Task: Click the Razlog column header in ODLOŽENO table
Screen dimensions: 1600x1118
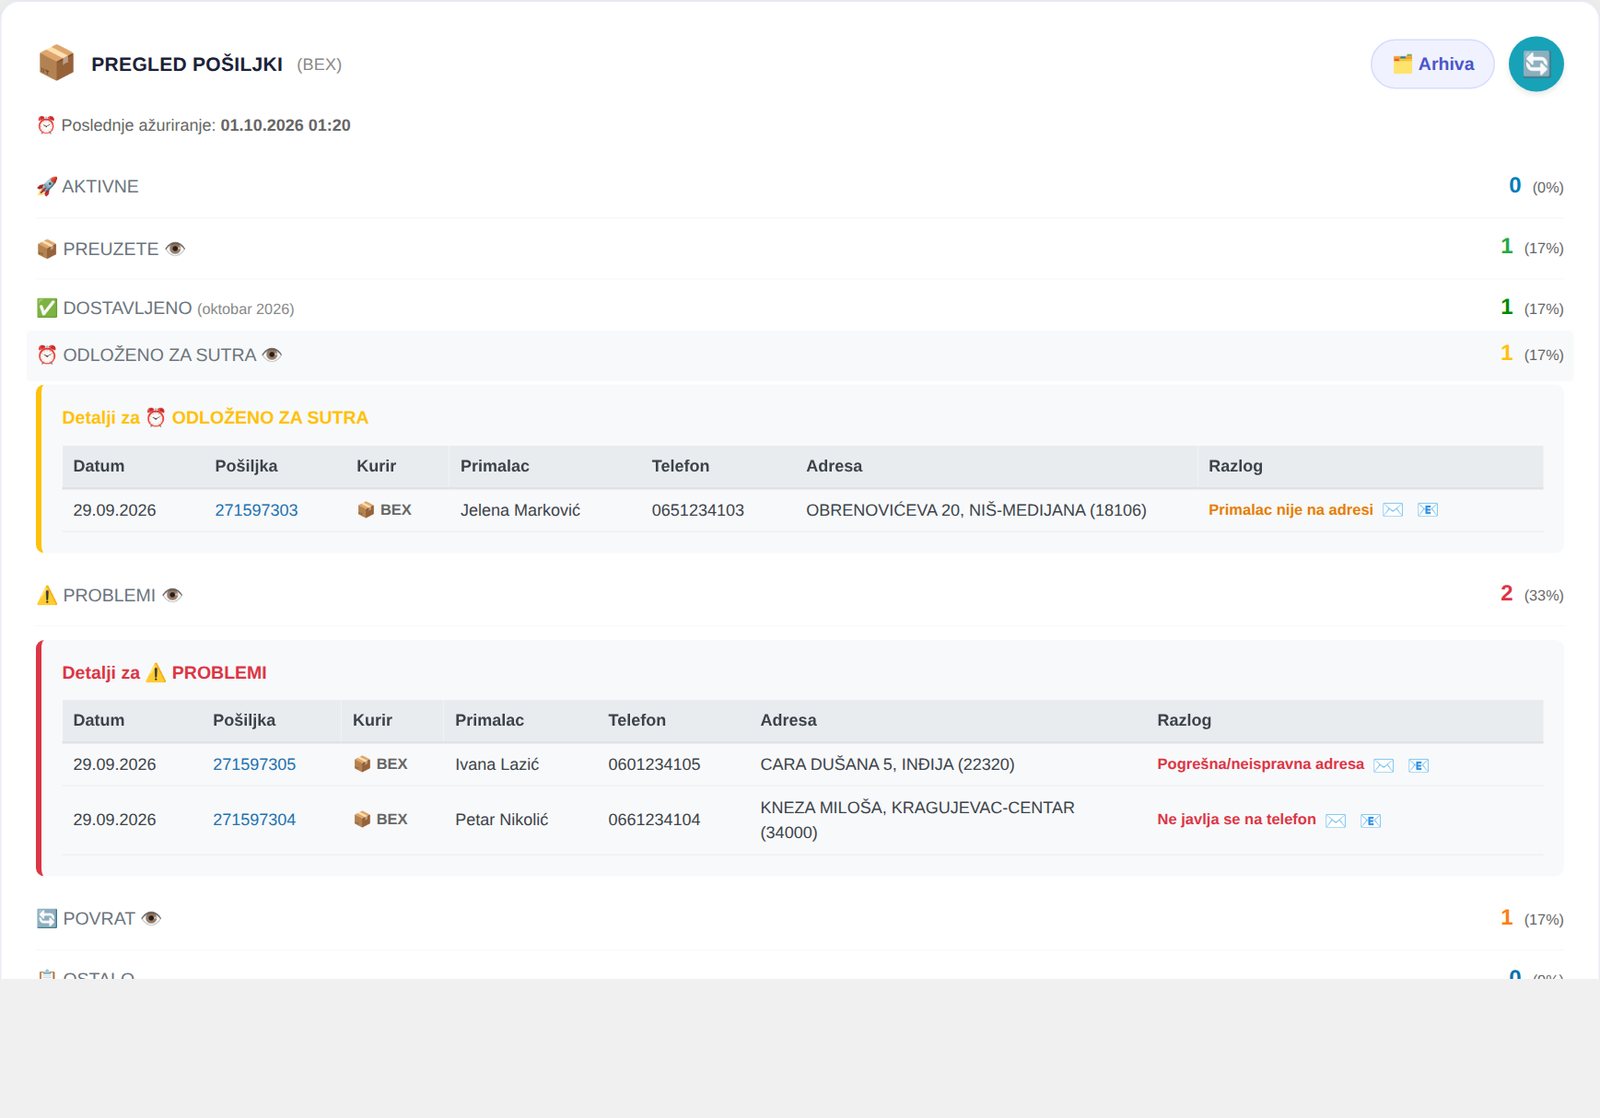Action: tap(1235, 466)
